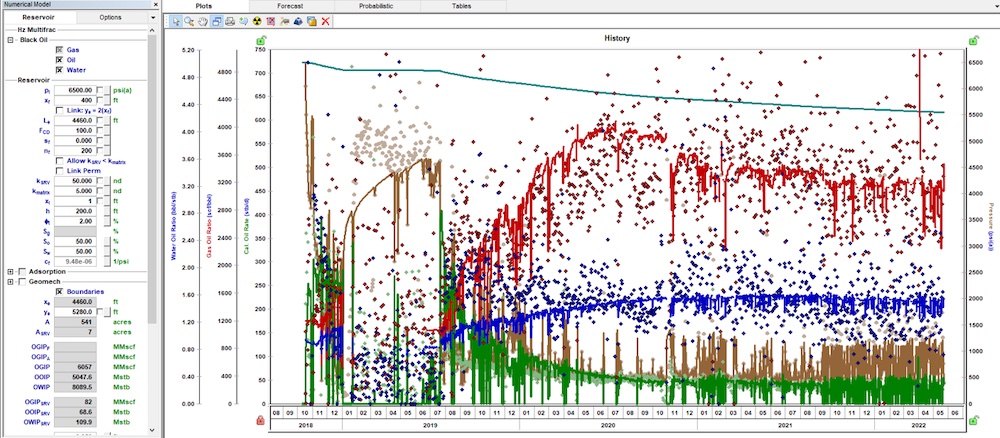Click the initial pressure pi input field

[x=74, y=90]
